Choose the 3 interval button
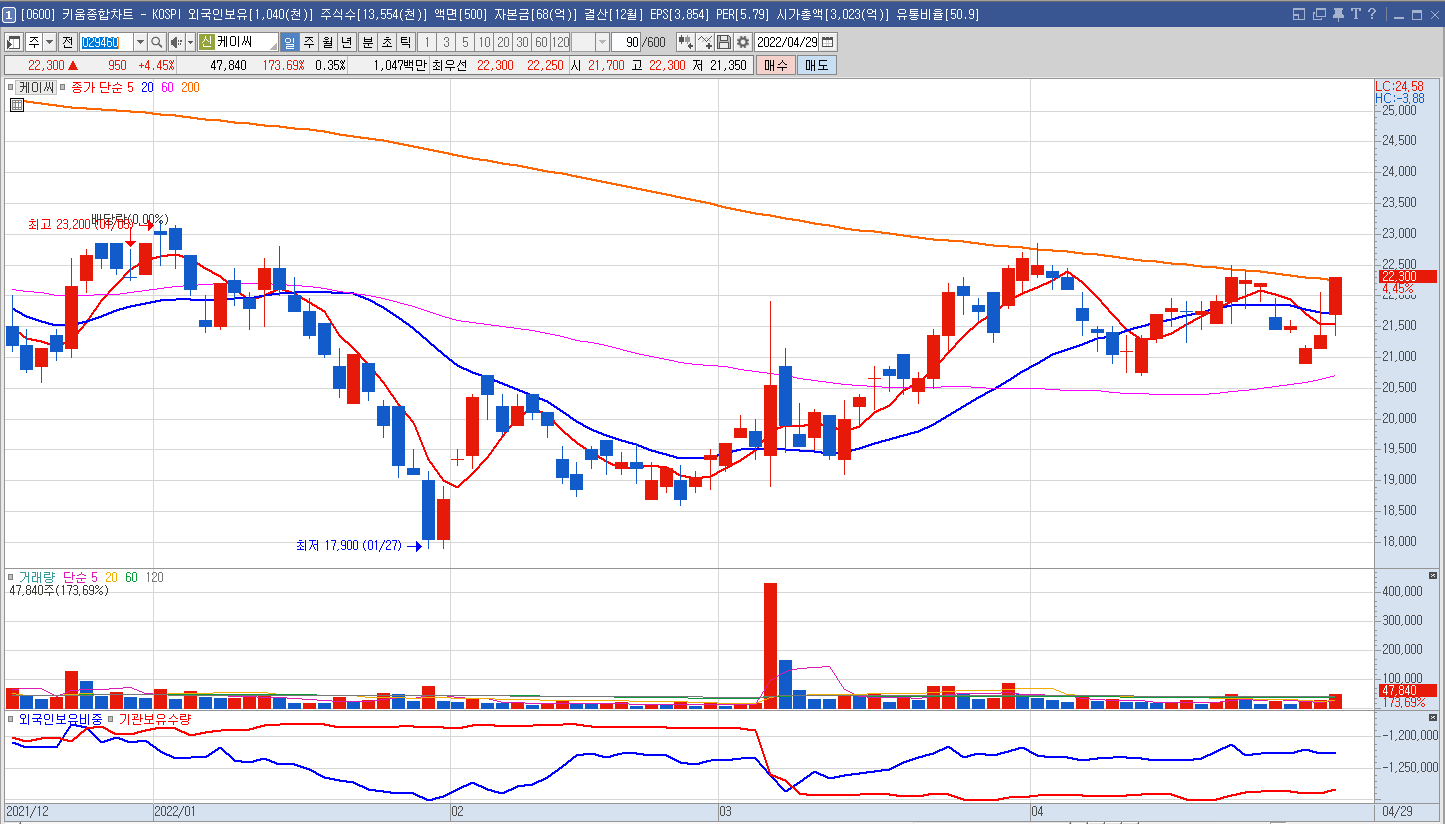 coord(446,42)
